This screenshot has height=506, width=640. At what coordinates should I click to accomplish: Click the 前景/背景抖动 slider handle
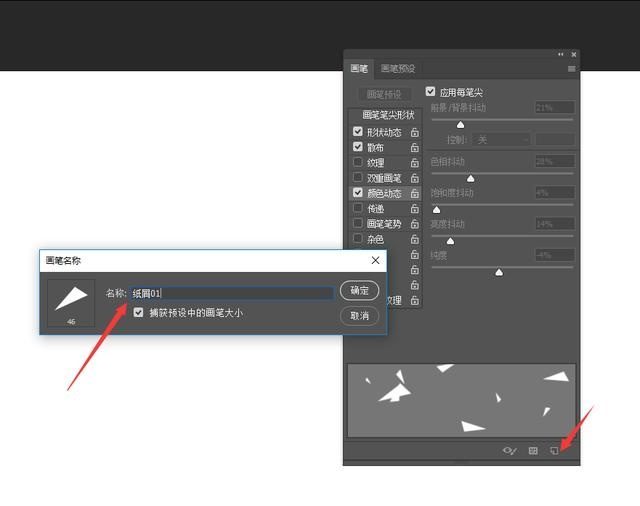click(460, 125)
